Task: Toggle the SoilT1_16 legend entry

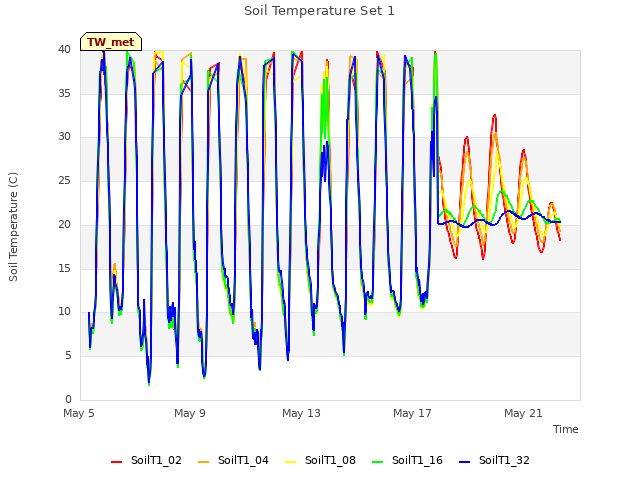Action: [x=407, y=460]
